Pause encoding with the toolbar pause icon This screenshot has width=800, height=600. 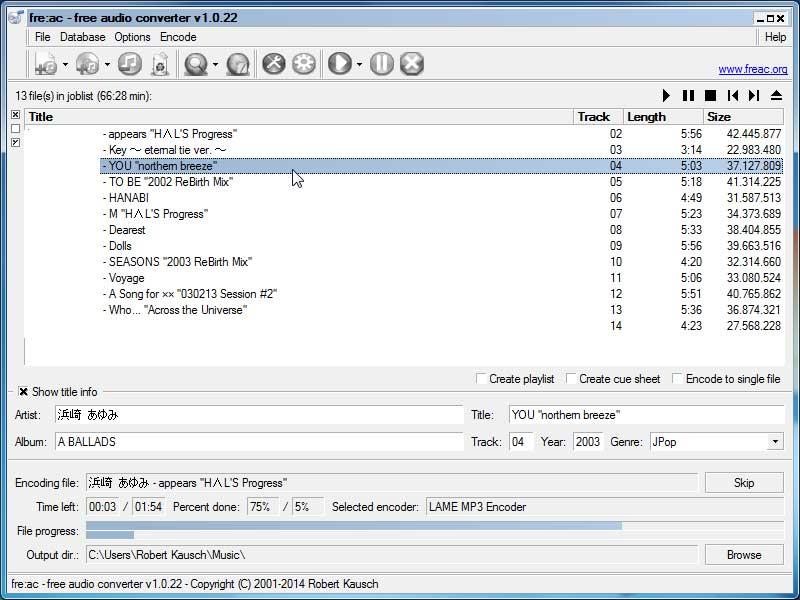(x=382, y=64)
